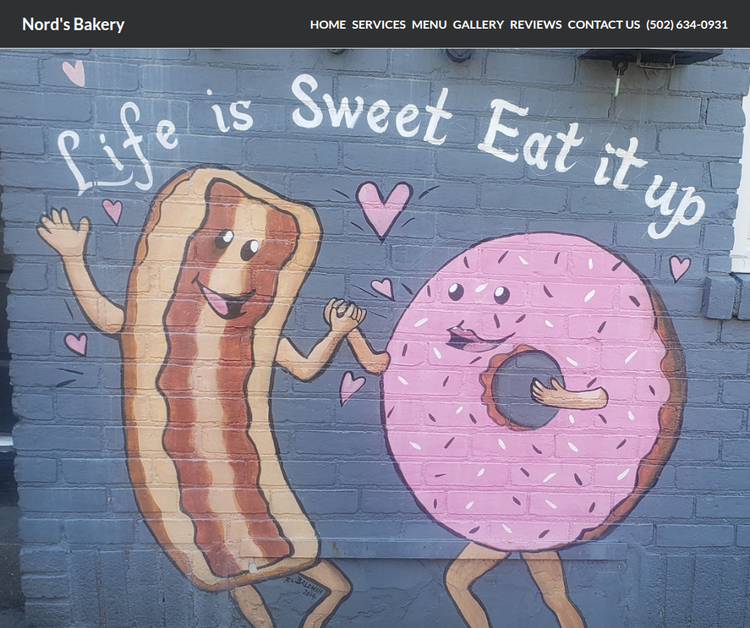The image size is (750, 628).
Task: Navigate to the GALLERY page
Action: 478,24
